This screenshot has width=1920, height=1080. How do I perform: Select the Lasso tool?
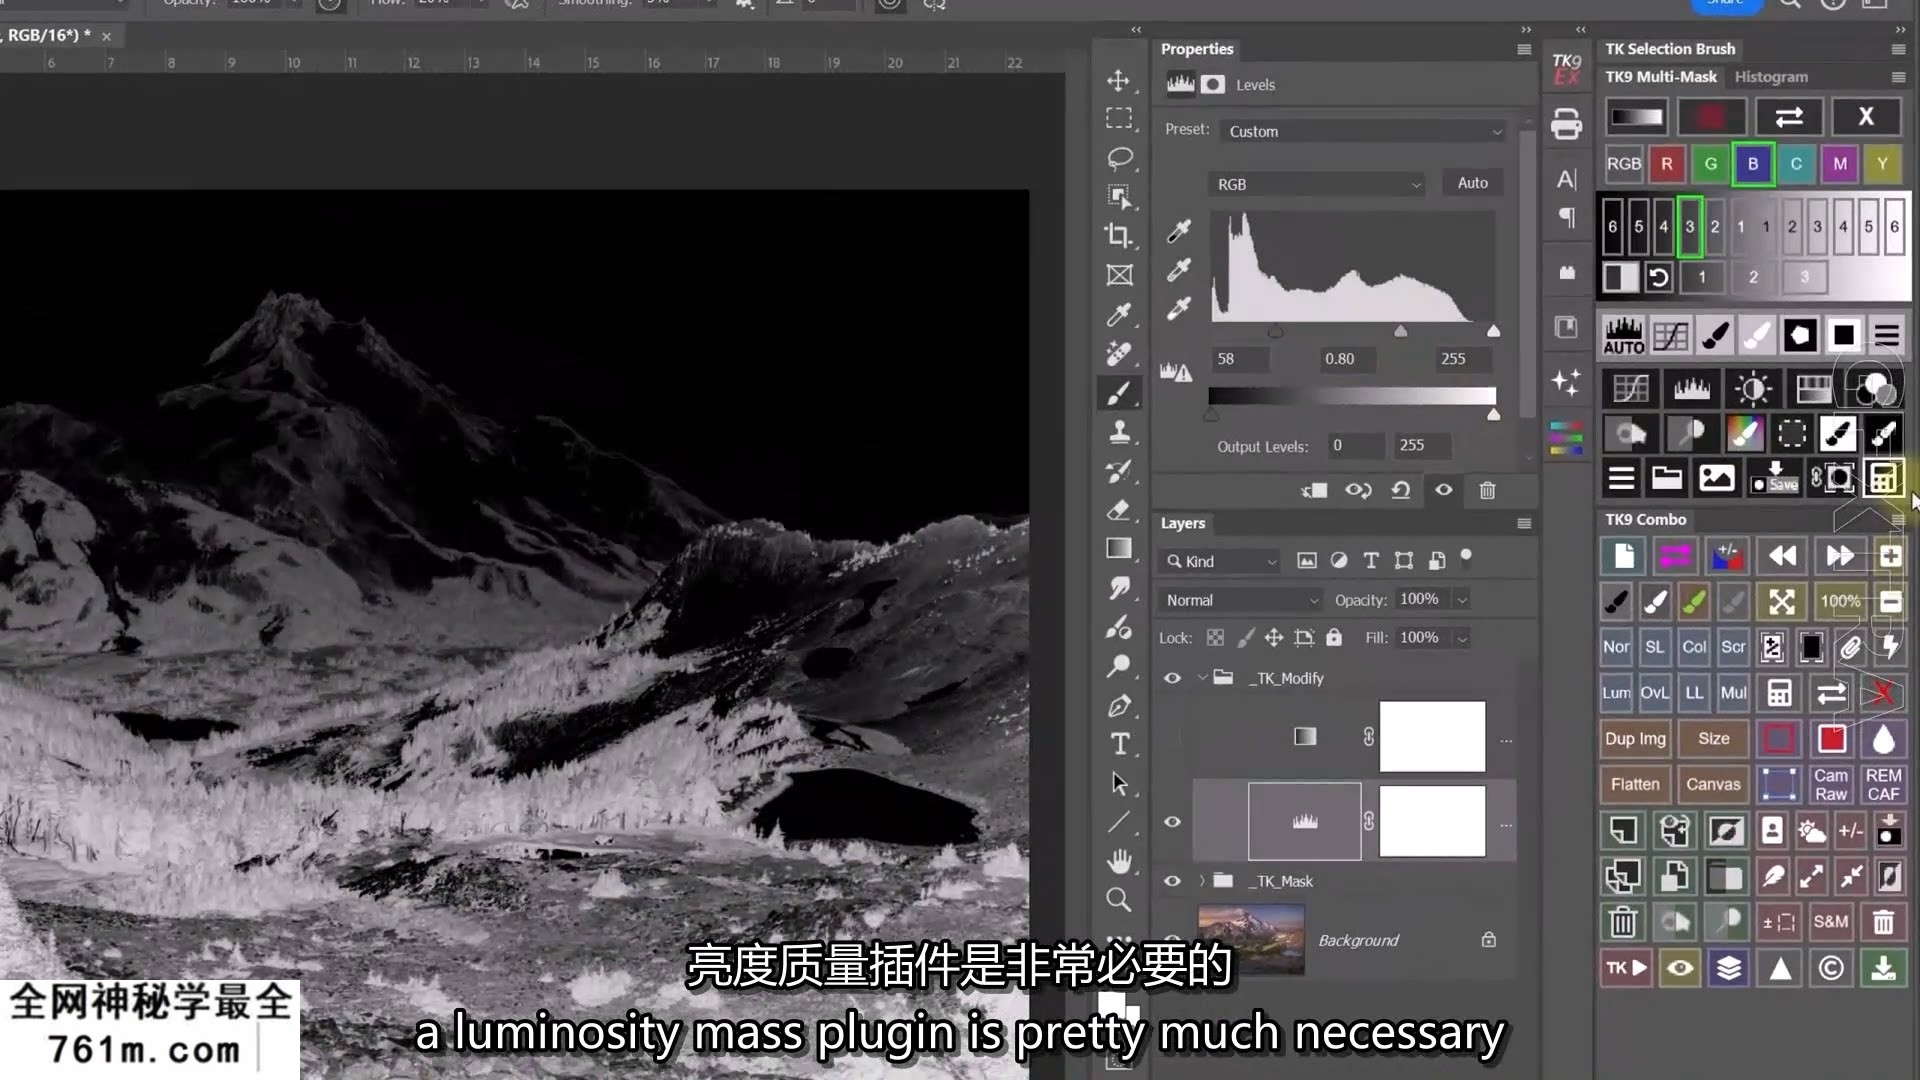(x=1119, y=158)
